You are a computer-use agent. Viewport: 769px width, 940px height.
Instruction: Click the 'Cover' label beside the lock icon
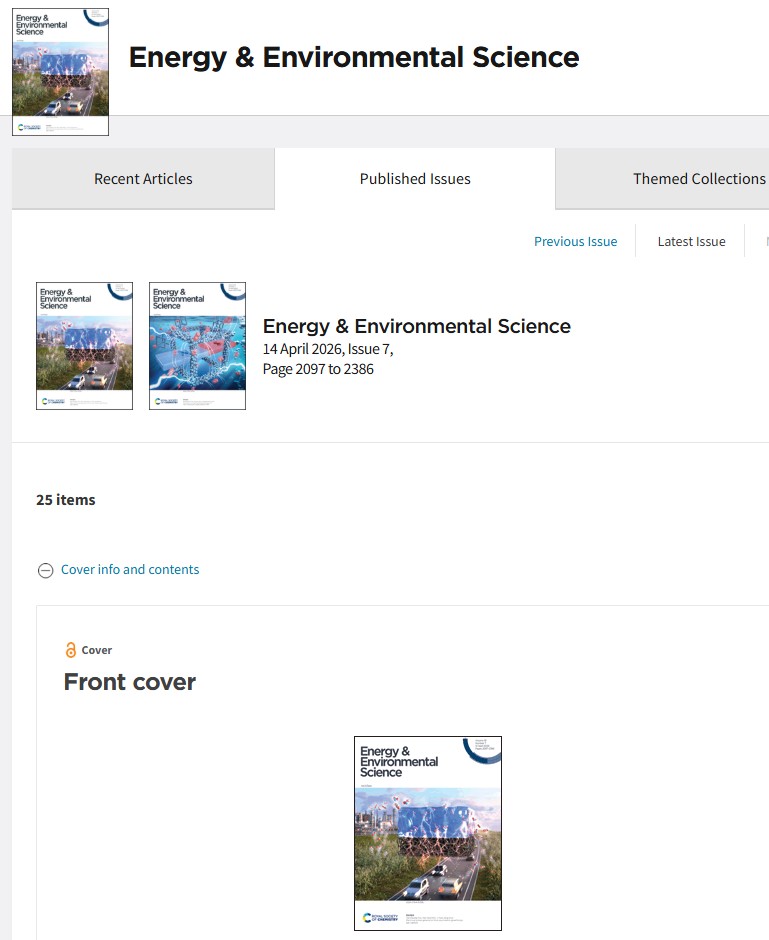(96, 650)
